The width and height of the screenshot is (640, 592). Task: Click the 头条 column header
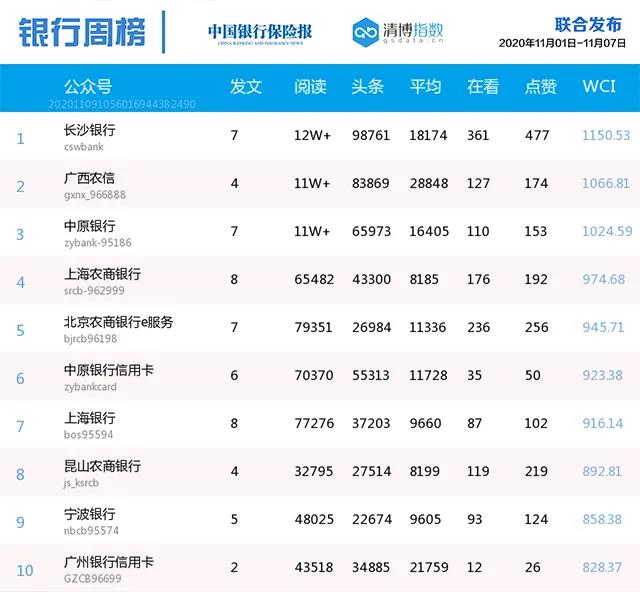point(368,87)
